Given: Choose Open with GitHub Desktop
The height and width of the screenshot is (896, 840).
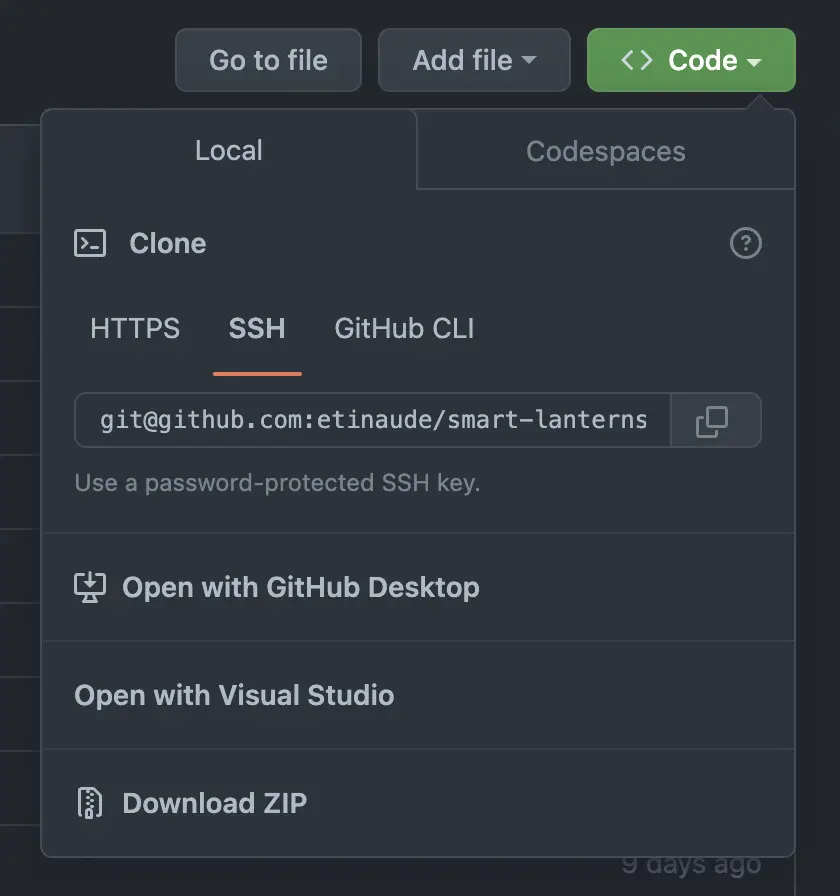Looking at the screenshot, I should pyautogui.click(x=418, y=587).
